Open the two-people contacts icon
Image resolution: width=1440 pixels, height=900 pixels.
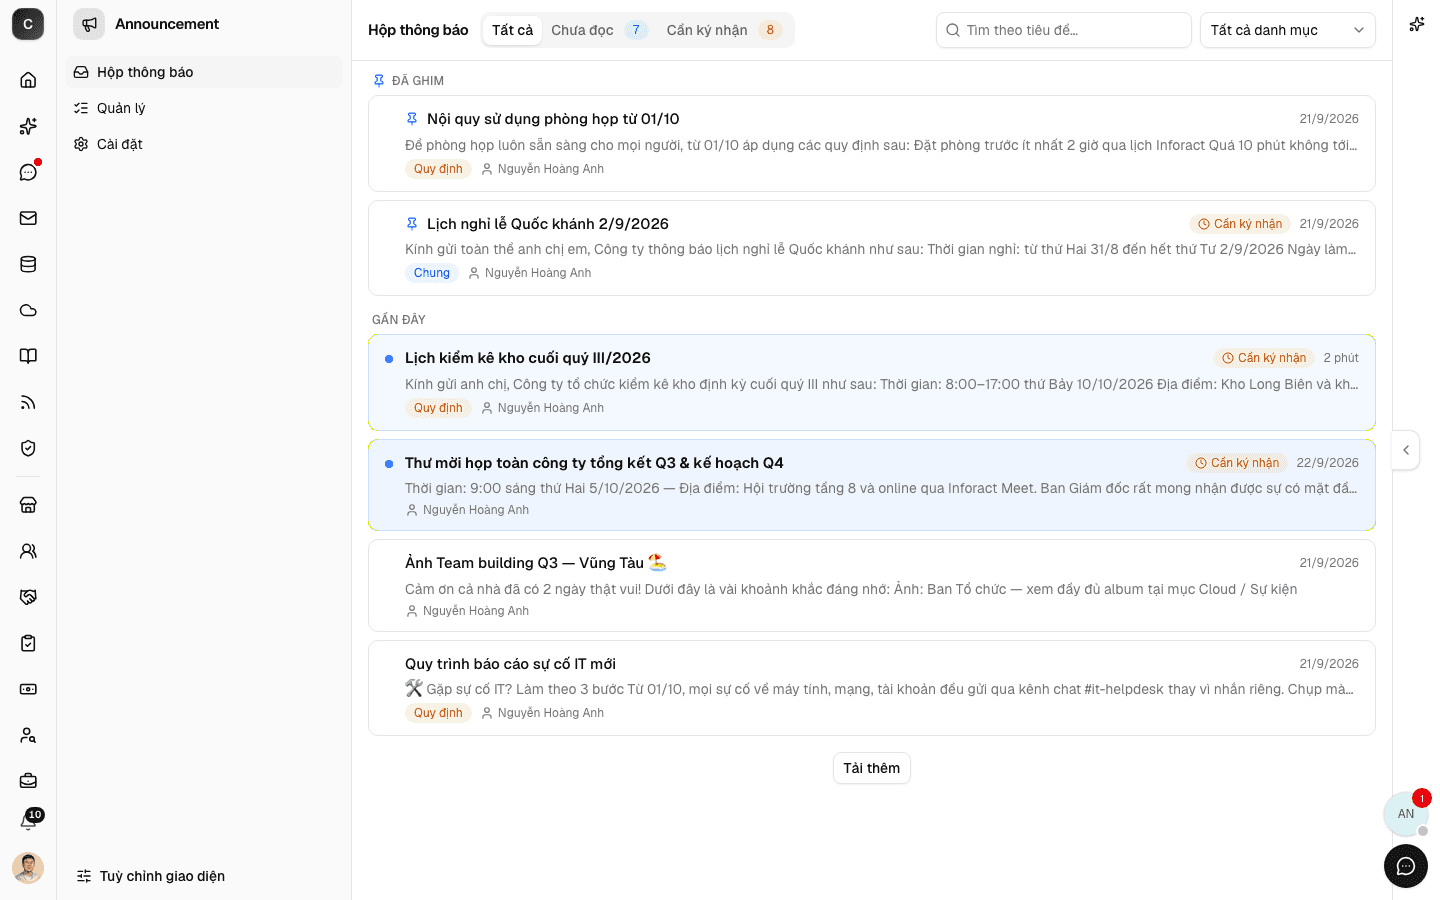pos(28,551)
